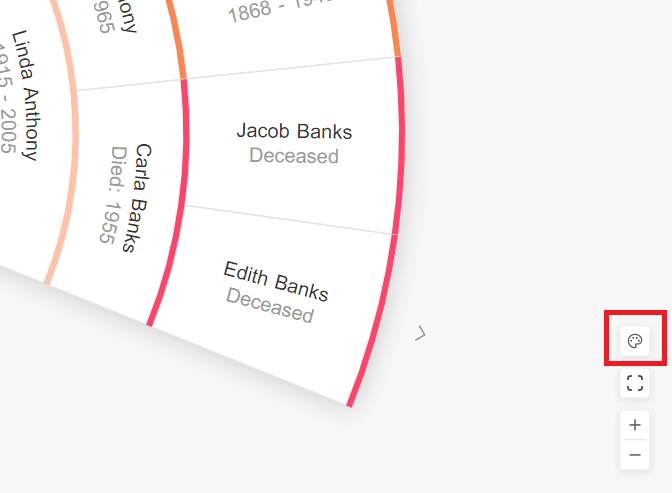Click orange arc left of 1868 segment

coord(176,39)
